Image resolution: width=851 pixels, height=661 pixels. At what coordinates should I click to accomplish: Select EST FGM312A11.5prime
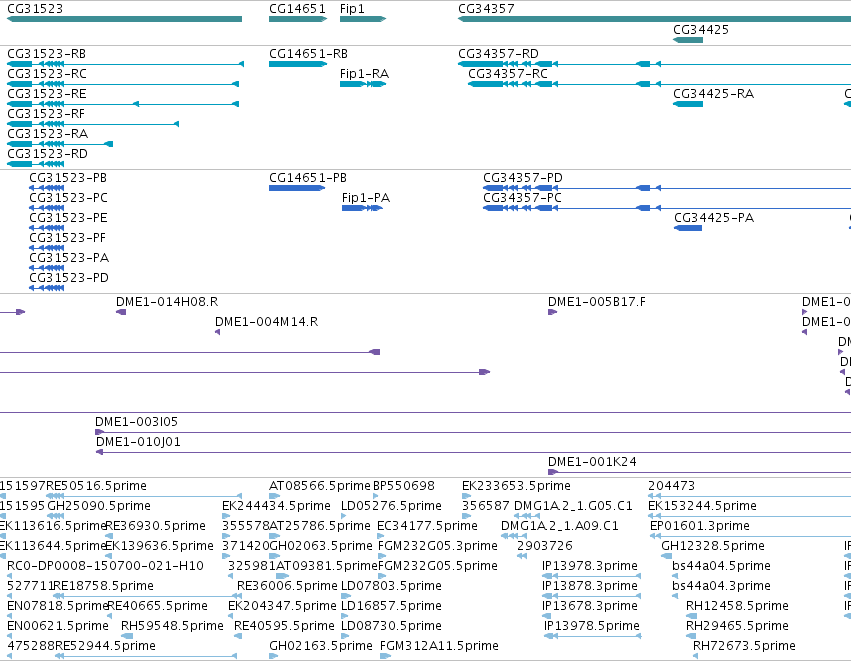pos(385,656)
